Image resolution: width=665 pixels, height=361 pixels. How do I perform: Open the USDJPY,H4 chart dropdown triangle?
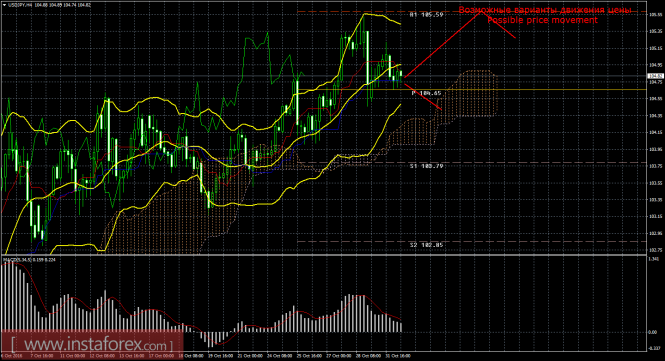[x=4, y=5]
